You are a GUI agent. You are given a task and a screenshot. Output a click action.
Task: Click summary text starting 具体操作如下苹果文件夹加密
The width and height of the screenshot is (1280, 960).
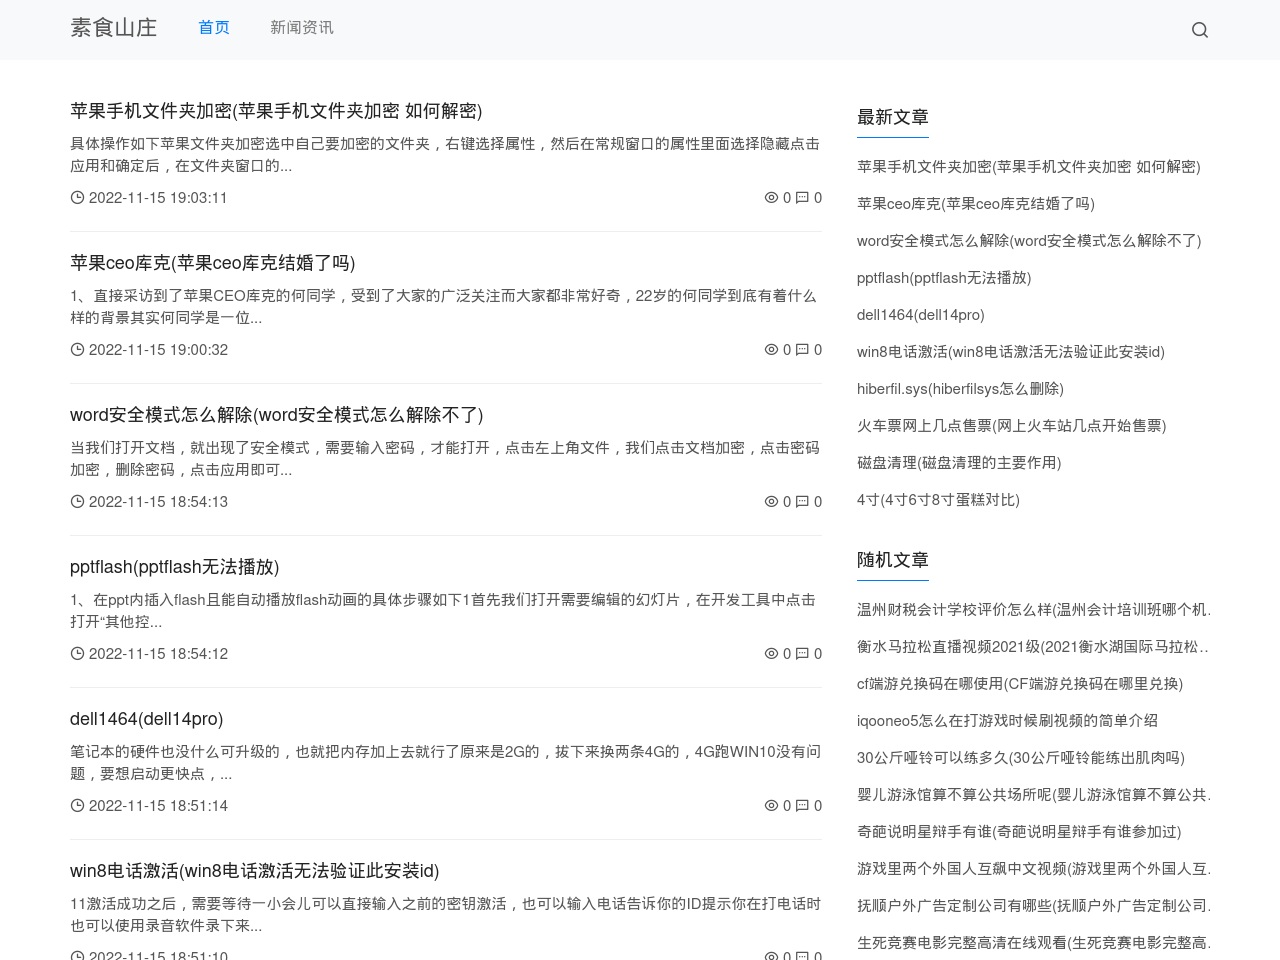pos(445,155)
